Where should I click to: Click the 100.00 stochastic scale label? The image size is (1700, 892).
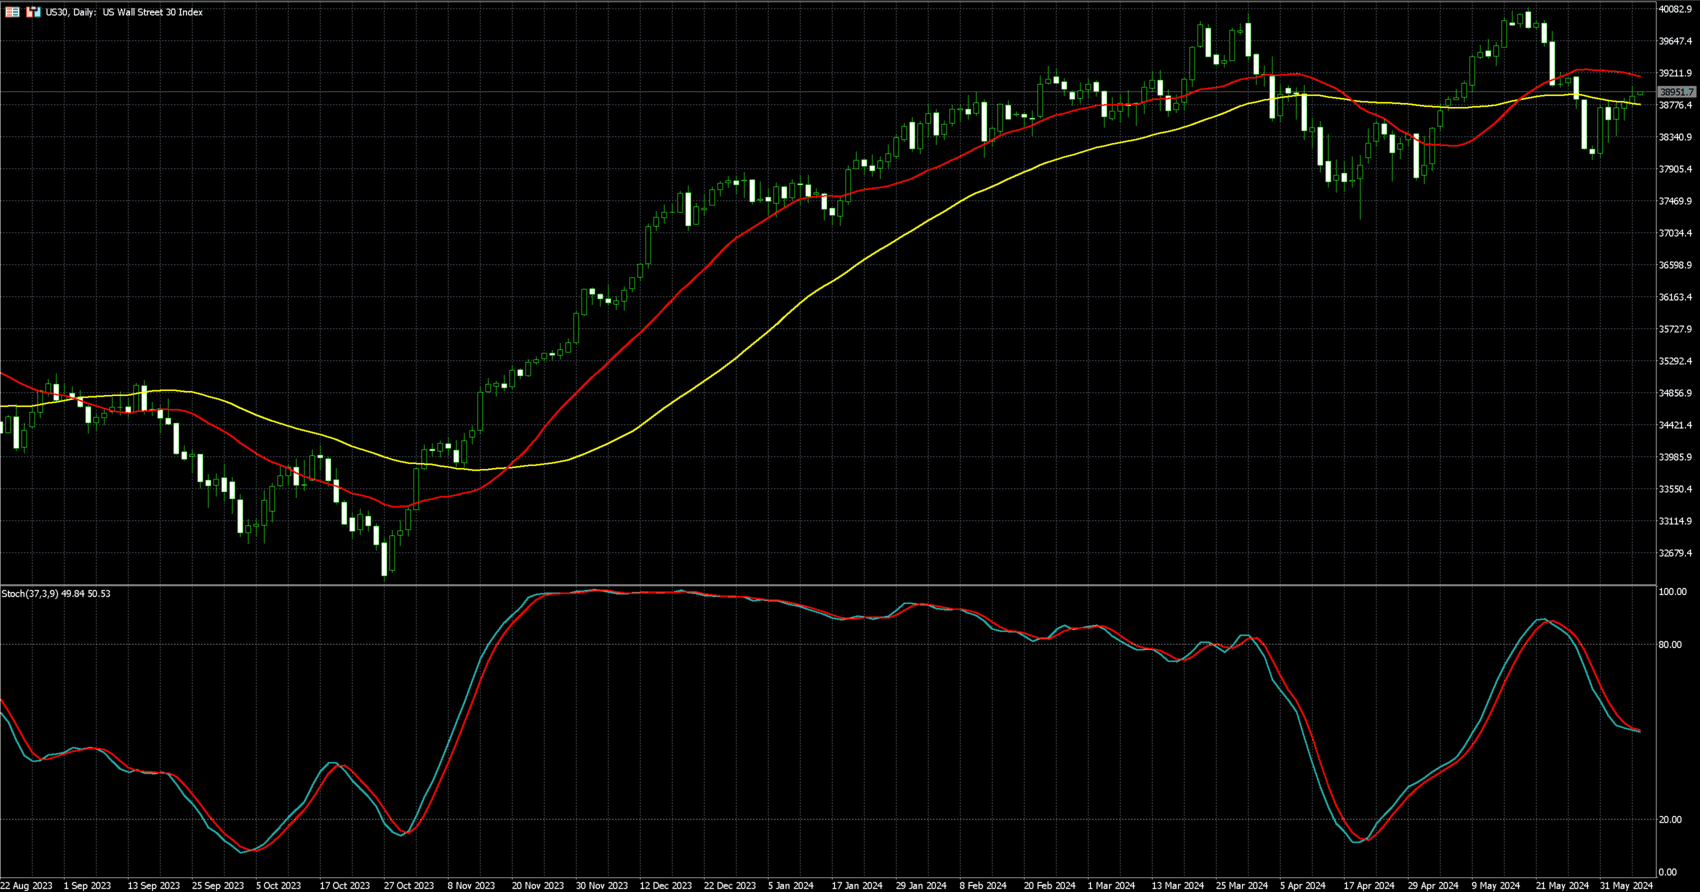point(1672,592)
